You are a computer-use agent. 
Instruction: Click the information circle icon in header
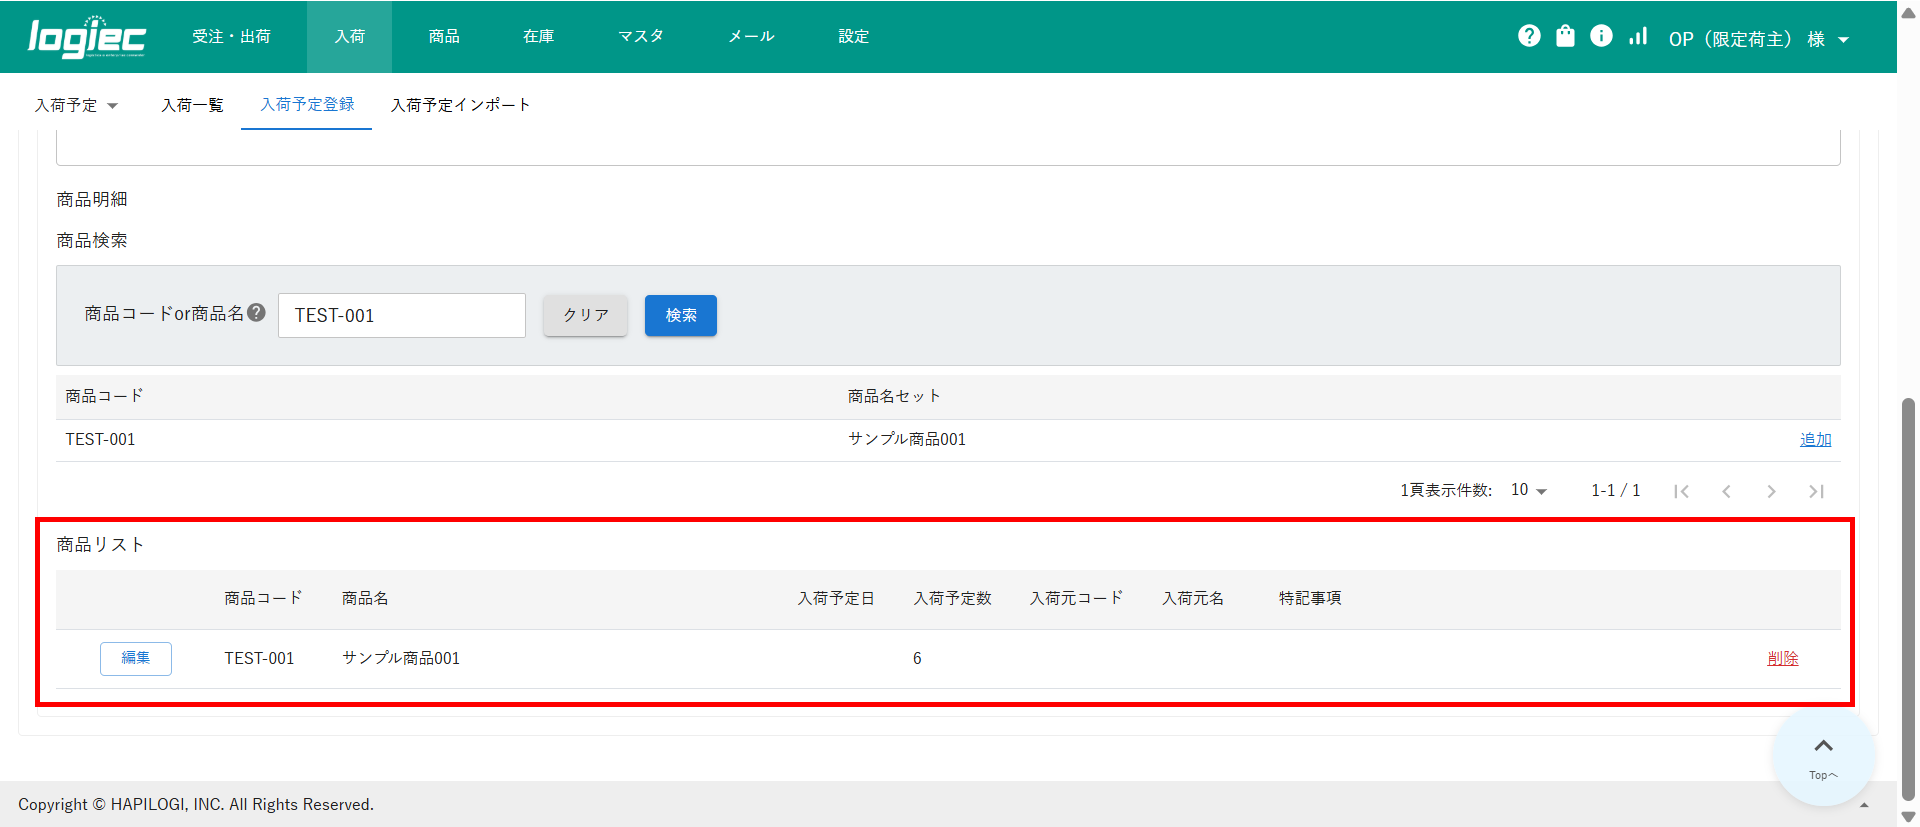point(1601,36)
